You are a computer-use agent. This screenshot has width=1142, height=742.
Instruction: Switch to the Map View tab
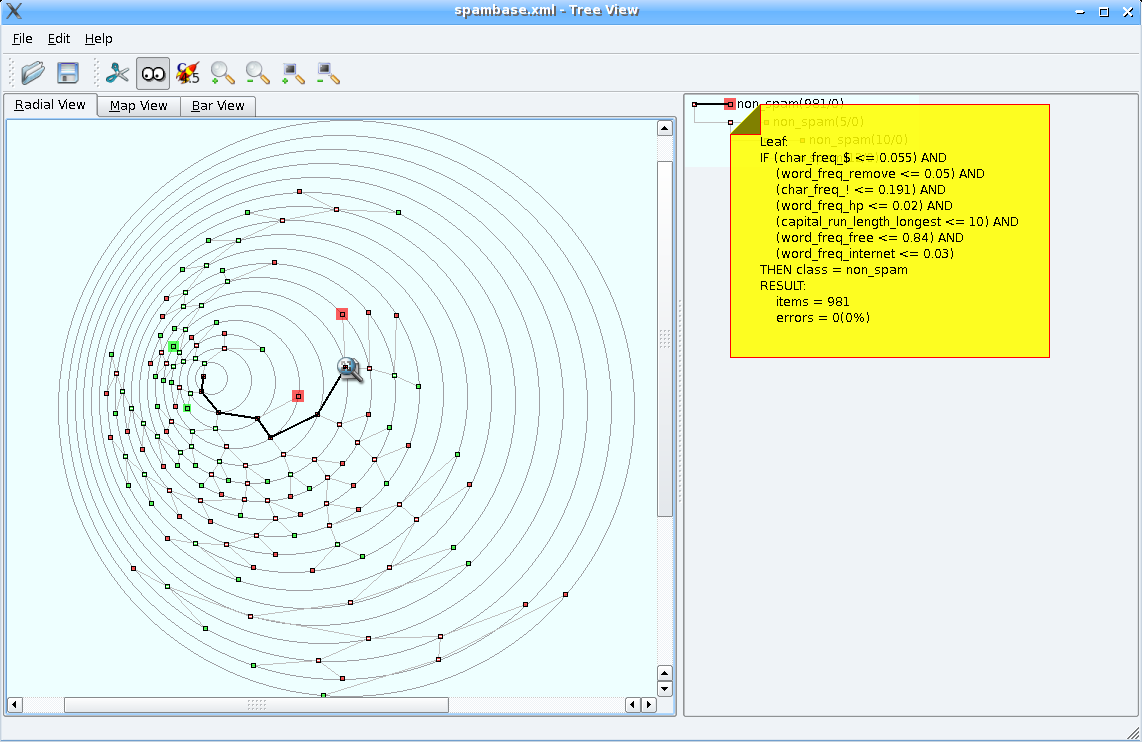point(138,106)
